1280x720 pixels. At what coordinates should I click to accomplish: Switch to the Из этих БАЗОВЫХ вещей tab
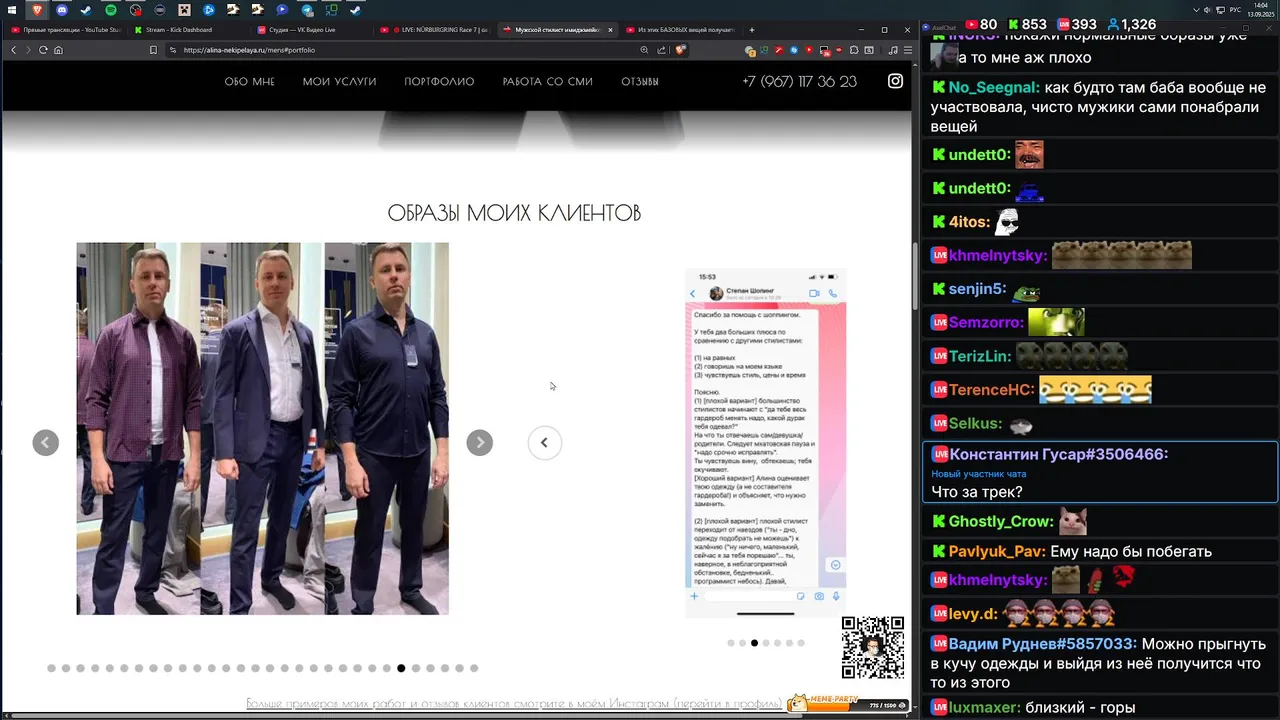pyautogui.click(x=680, y=30)
